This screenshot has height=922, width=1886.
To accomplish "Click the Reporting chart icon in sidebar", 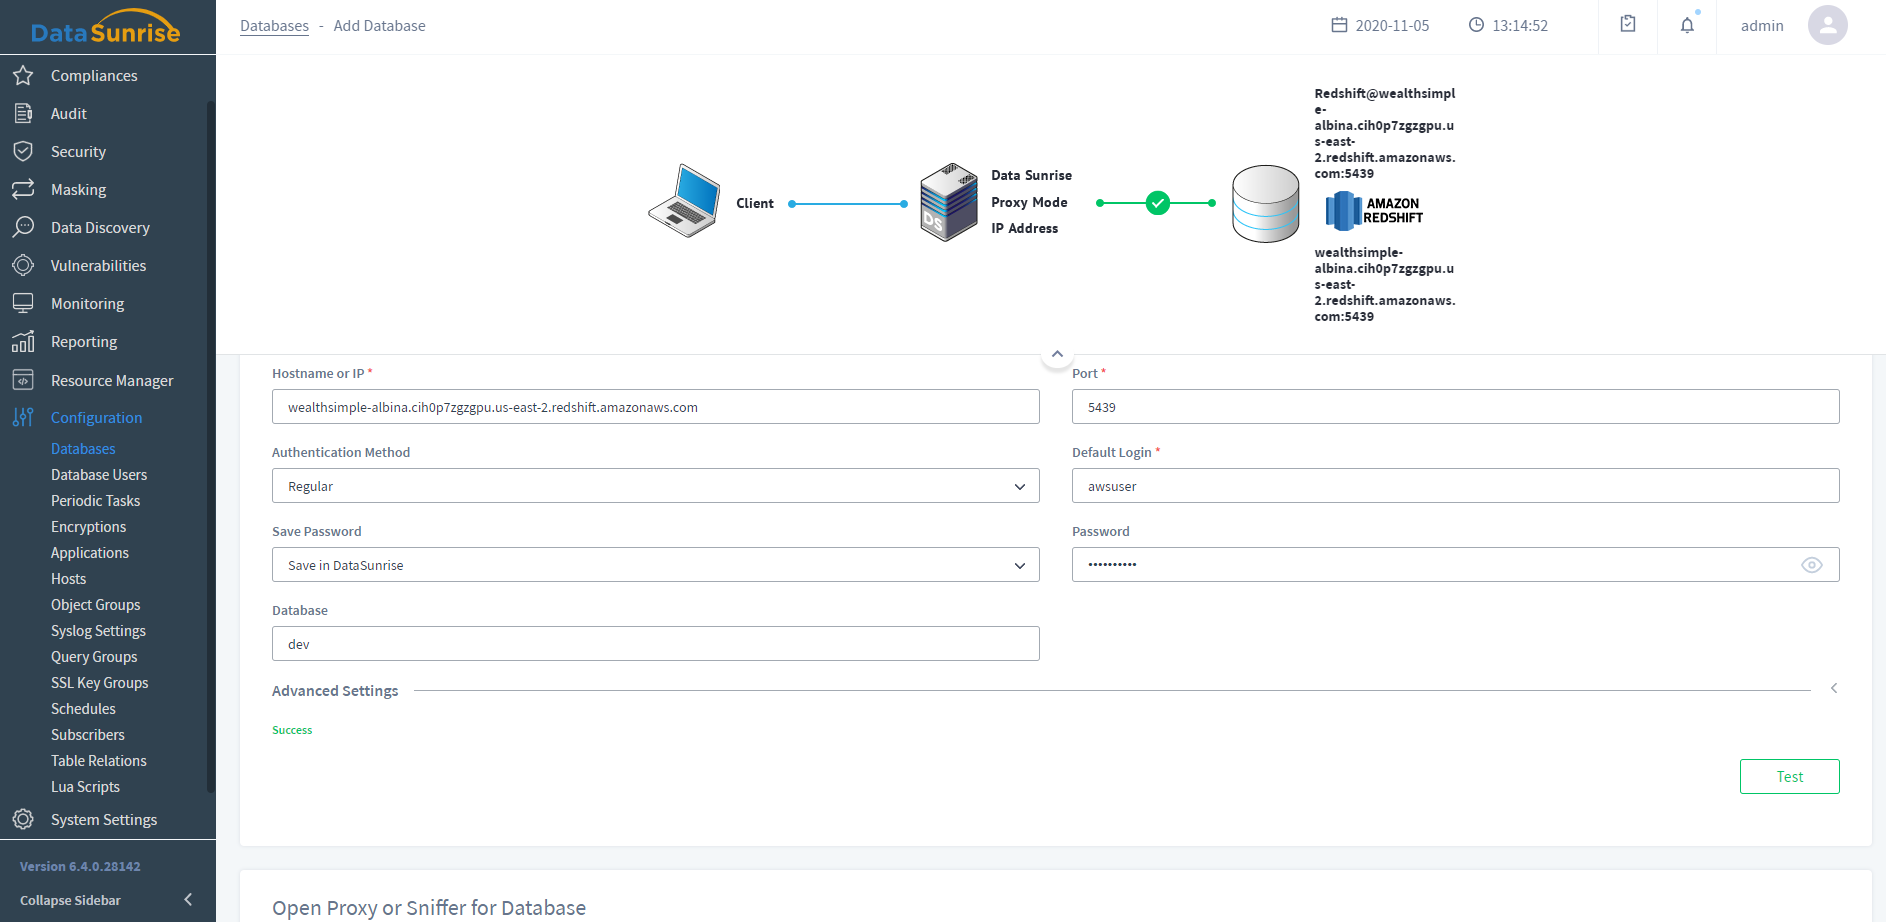I will coord(23,342).
